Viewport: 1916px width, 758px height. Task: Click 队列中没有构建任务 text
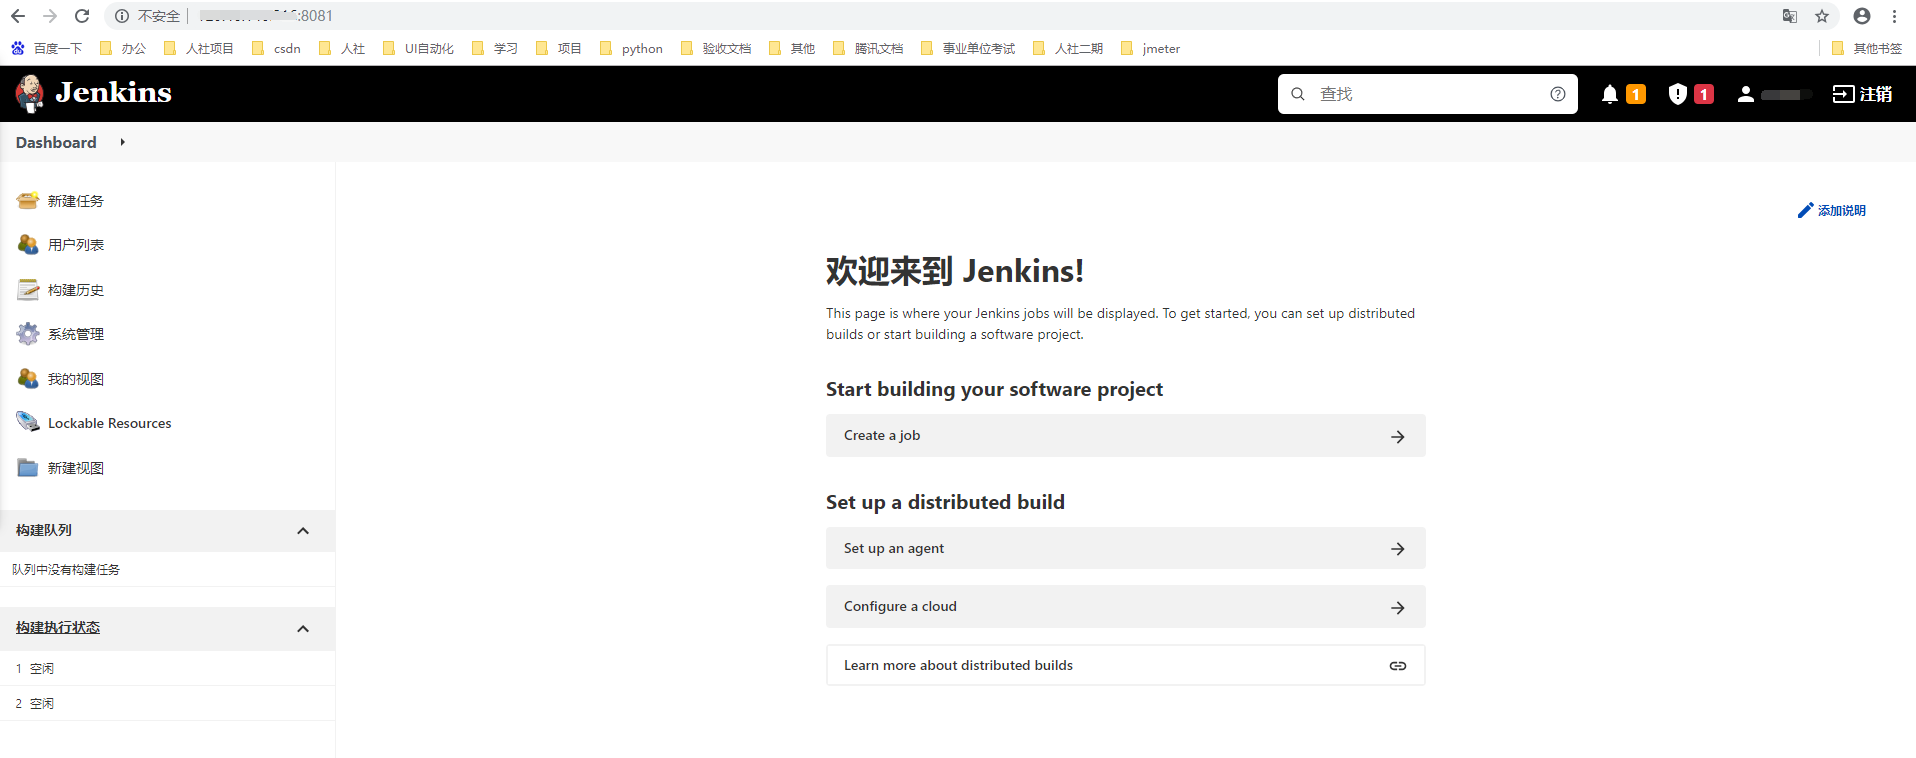[x=66, y=569]
